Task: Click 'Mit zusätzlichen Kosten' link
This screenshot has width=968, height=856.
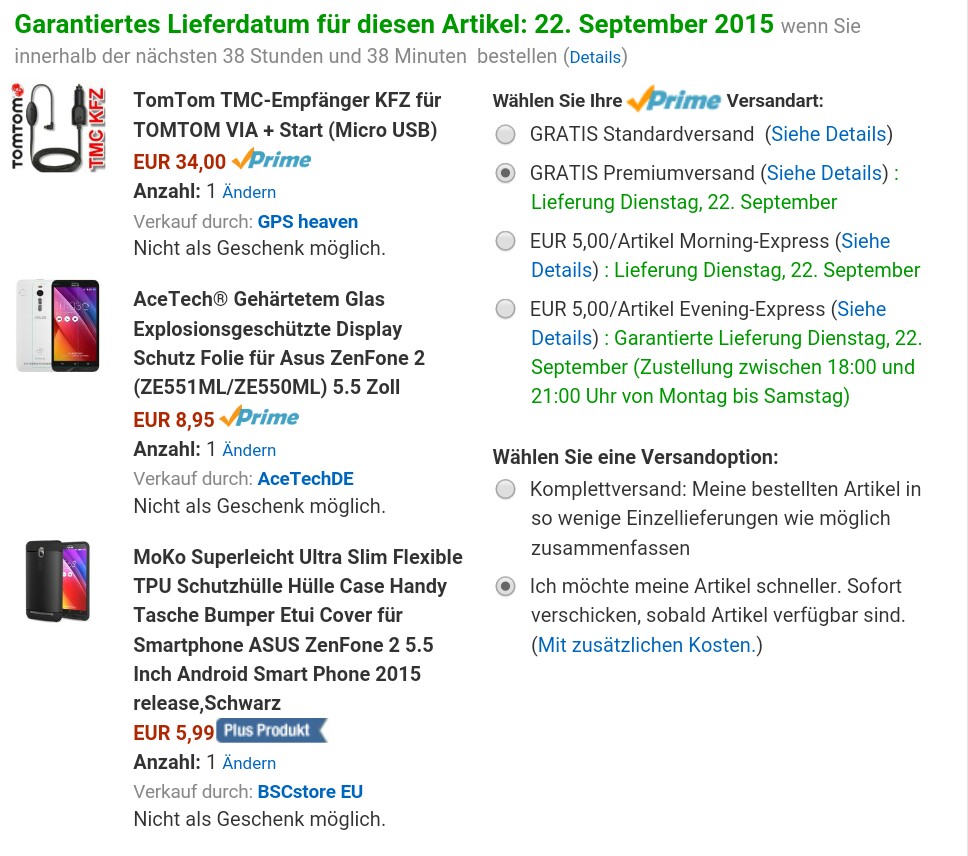Action: click(x=646, y=645)
